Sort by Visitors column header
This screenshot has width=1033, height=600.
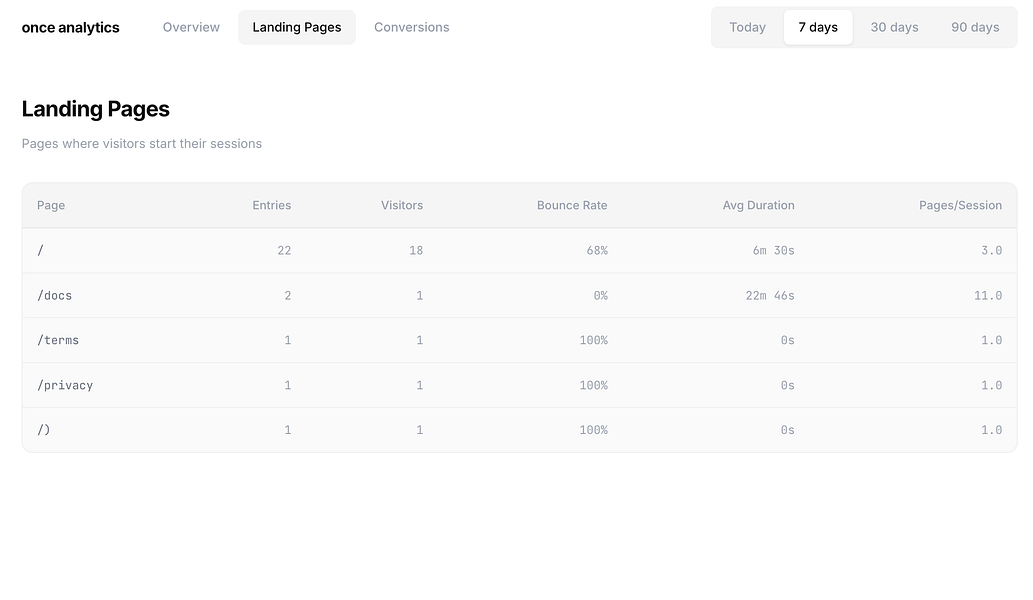pos(402,205)
